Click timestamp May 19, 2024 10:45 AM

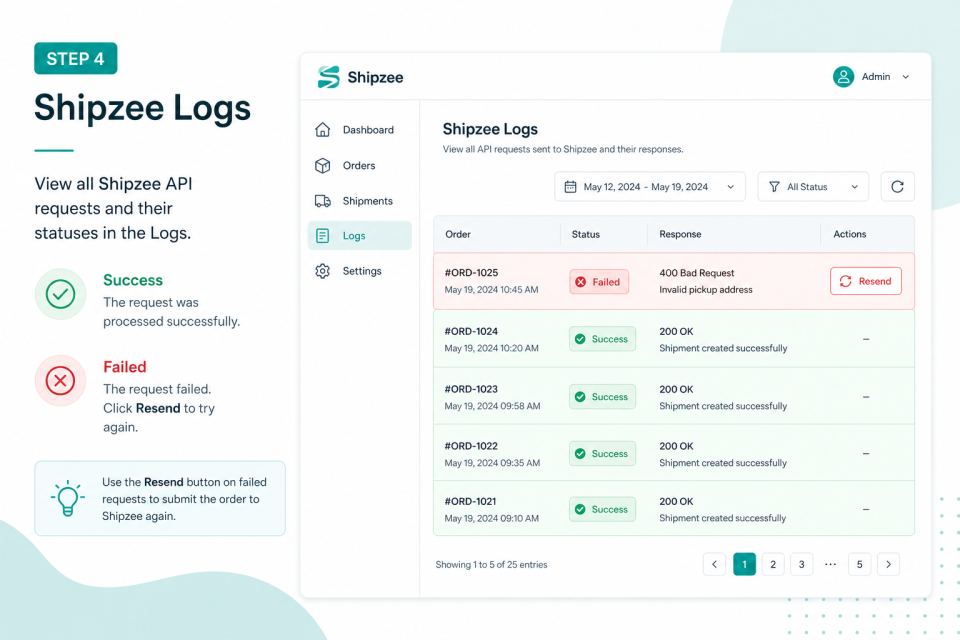pyautogui.click(x=492, y=290)
